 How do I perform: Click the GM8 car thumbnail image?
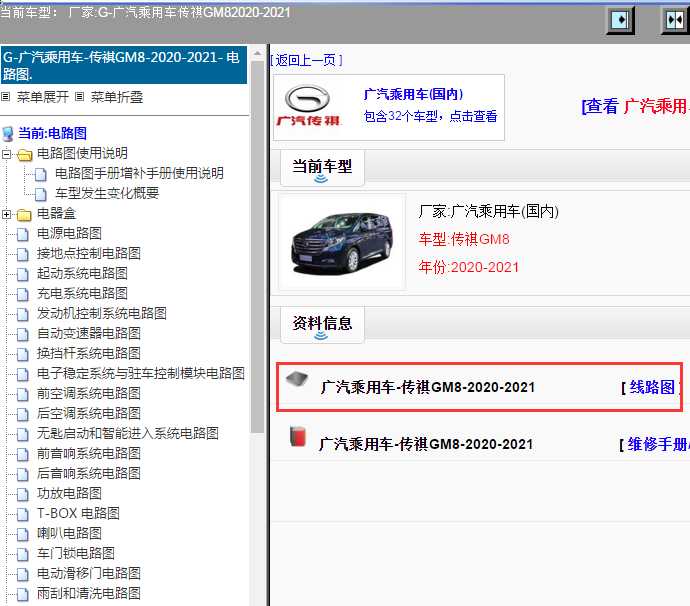342,242
